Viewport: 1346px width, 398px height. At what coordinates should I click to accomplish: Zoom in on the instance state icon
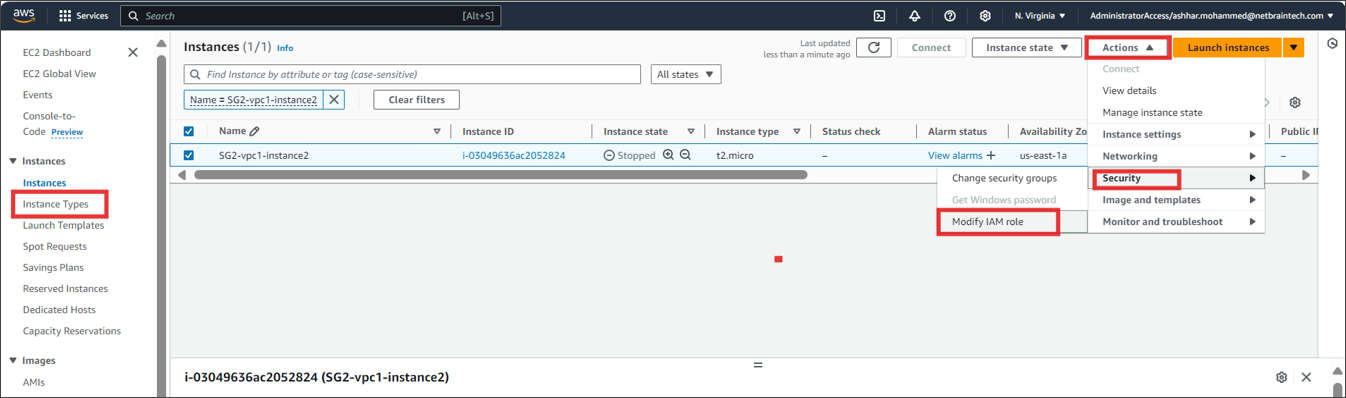tap(668, 156)
